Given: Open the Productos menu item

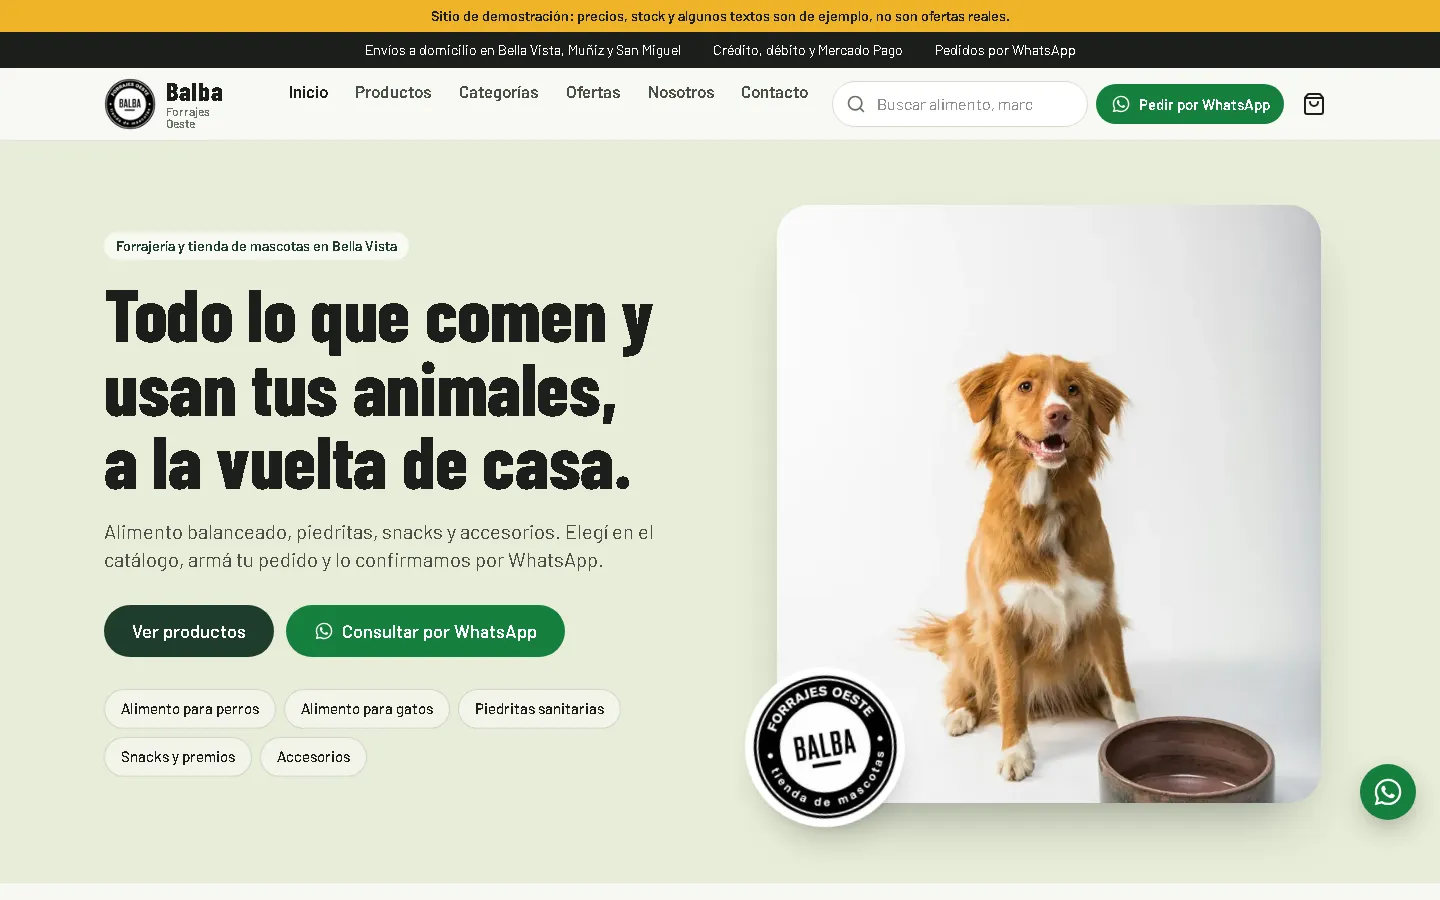Looking at the screenshot, I should click(393, 92).
